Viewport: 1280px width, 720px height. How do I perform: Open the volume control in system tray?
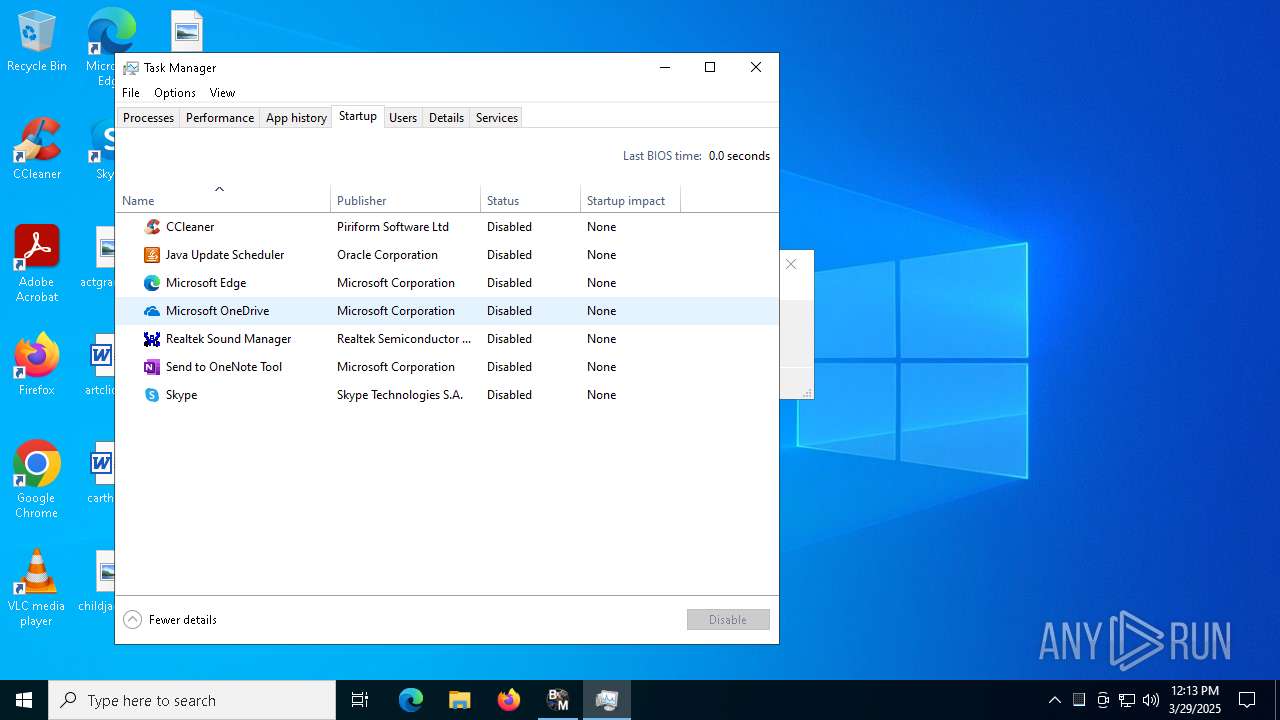coord(1151,700)
